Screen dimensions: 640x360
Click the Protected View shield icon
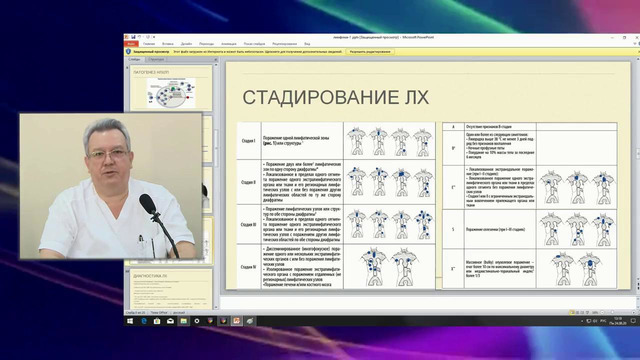point(129,52)
